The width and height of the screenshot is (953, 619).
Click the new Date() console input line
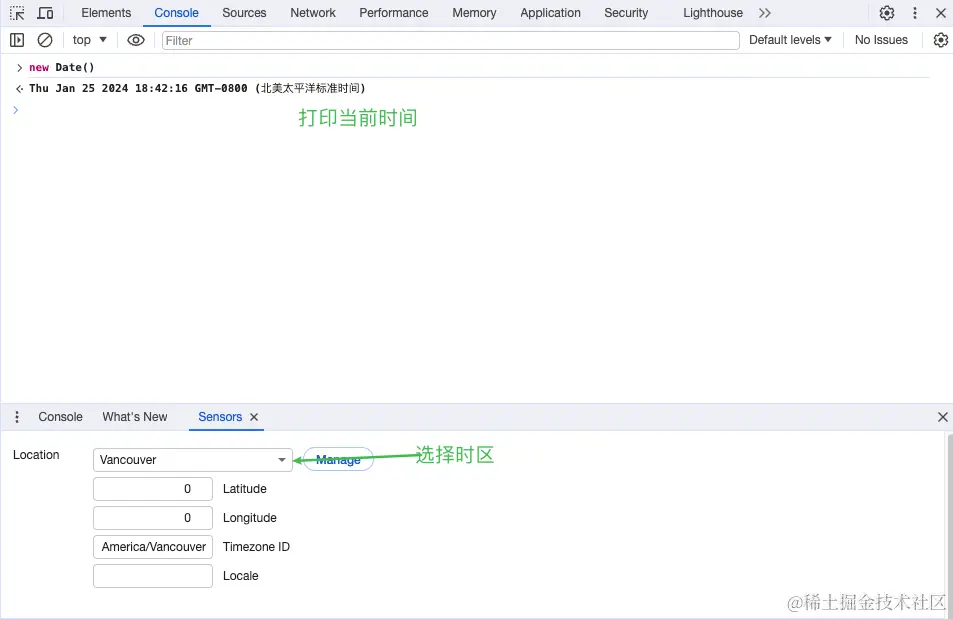62,67
